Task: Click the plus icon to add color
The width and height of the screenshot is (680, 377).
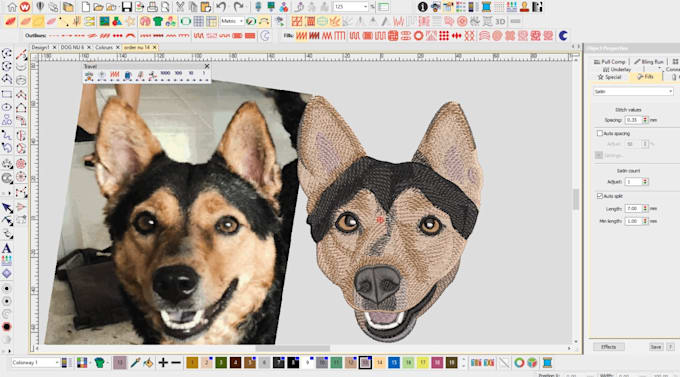Action: tap(163, 362)
